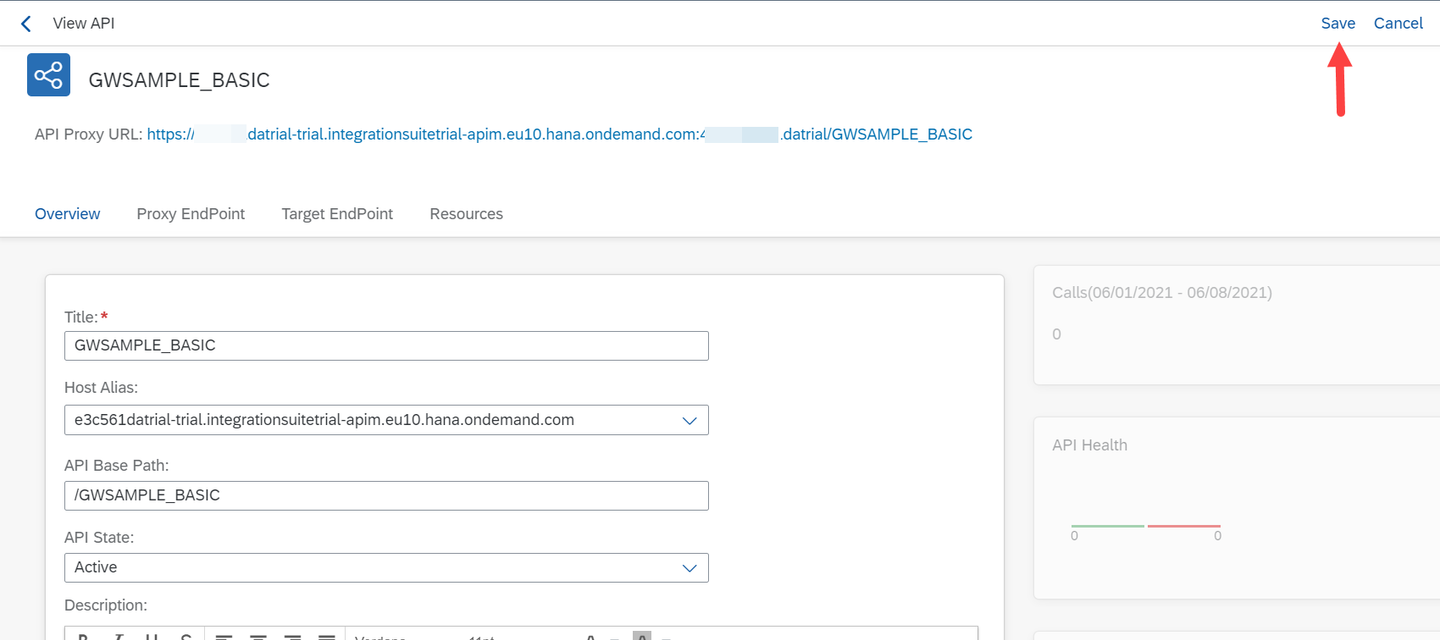Screen dimensions: 1440x640
Task: Click the blue API share icon beside GWSAMPLE_BASIC
Action: 49,75
